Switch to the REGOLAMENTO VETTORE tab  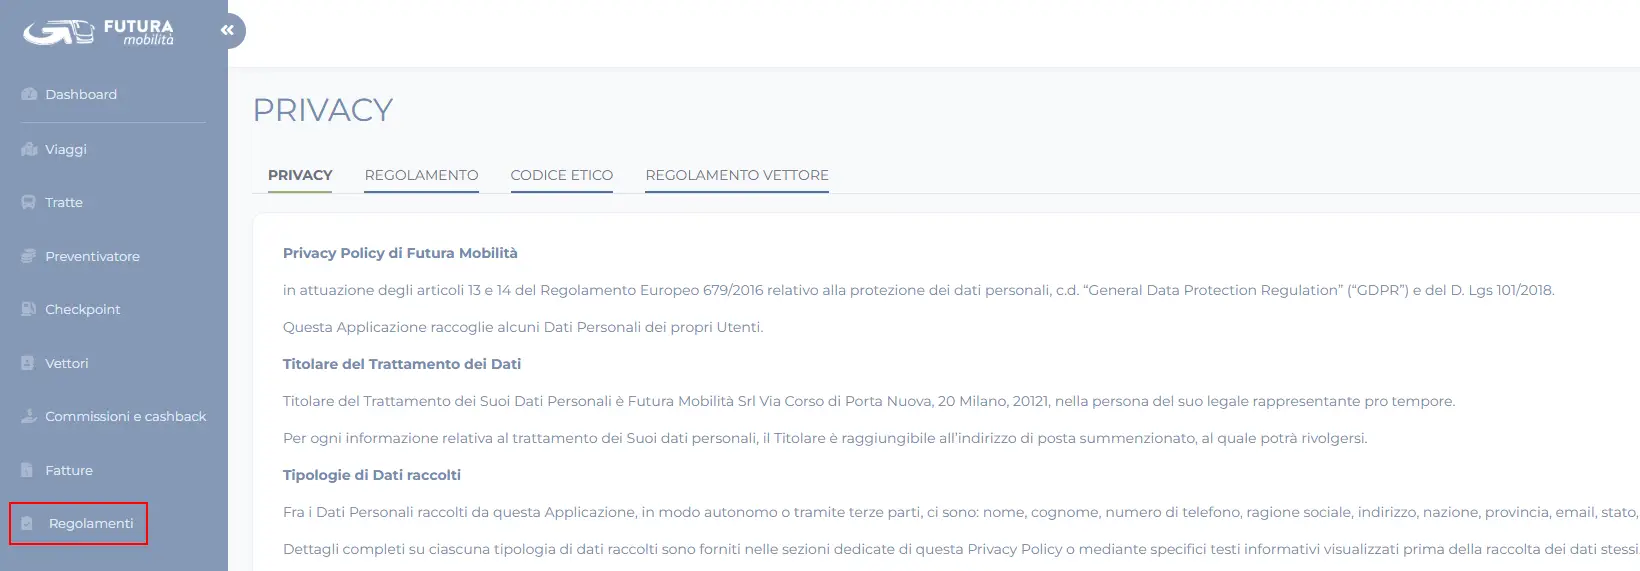737,175
